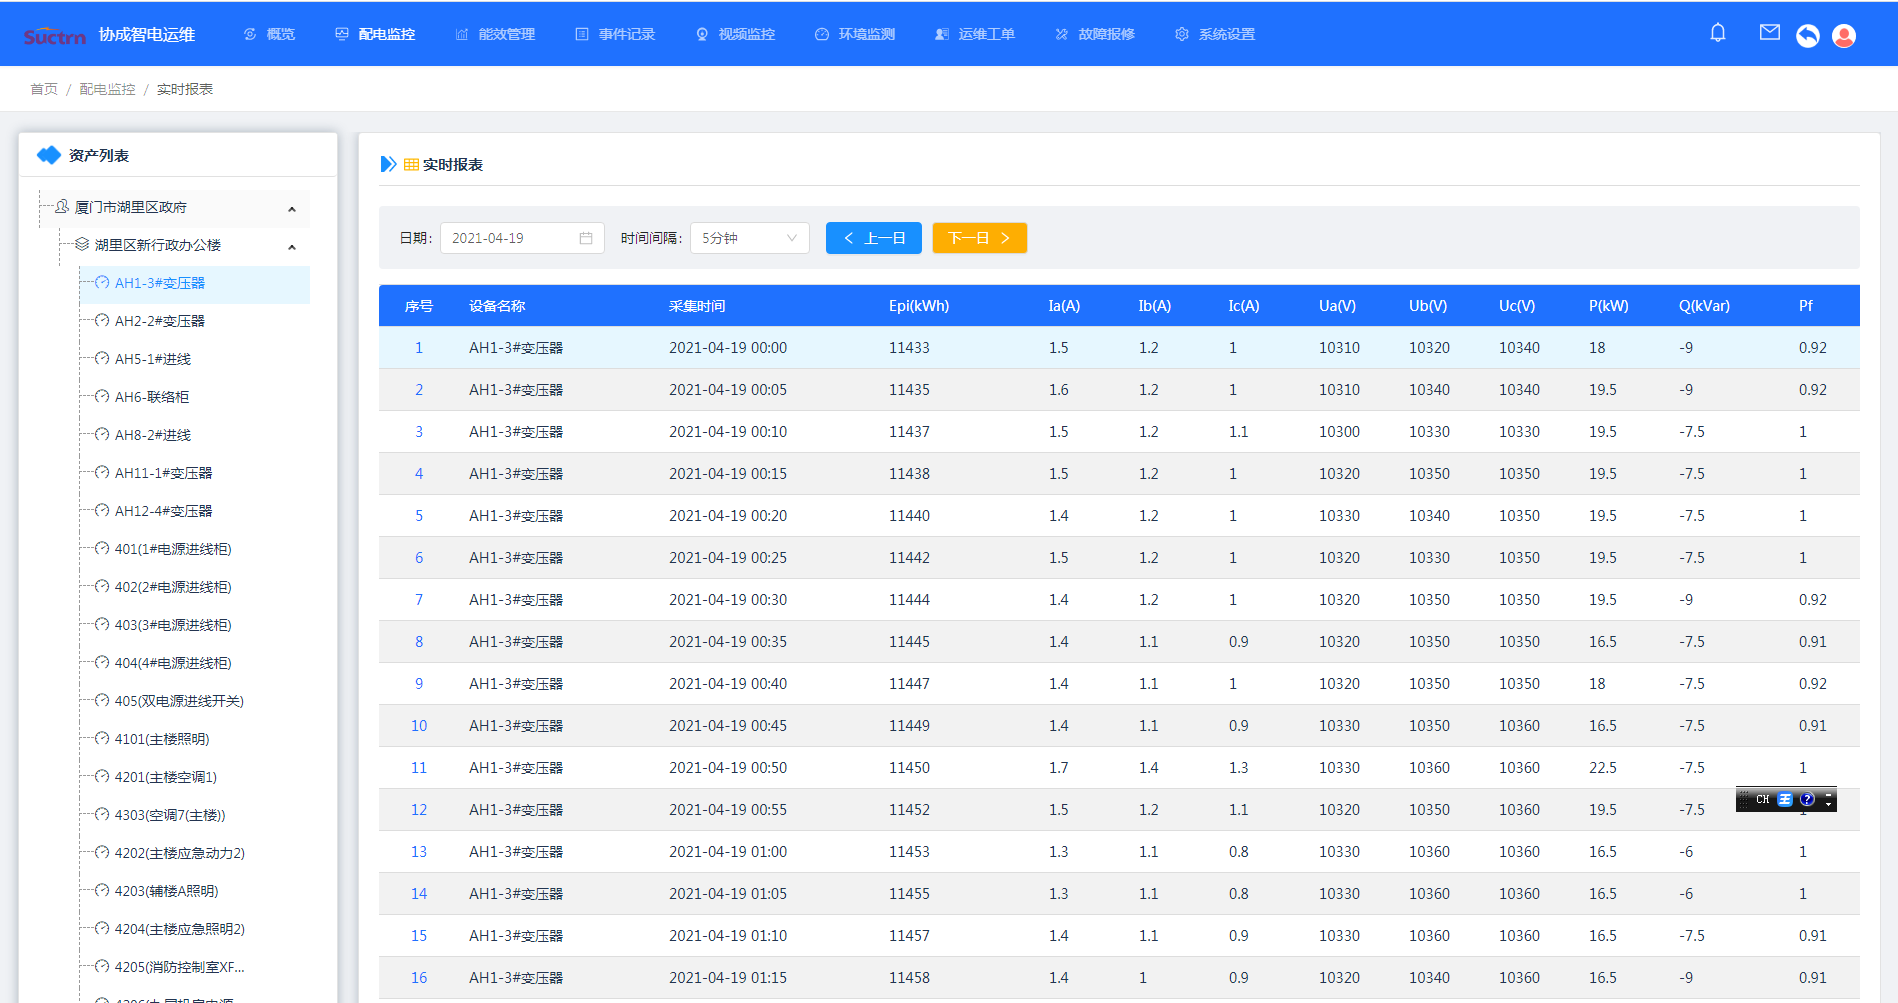Open the mail envelope icon
The height and width of the screenshot is (1003, 1898).
point(1769,32)
